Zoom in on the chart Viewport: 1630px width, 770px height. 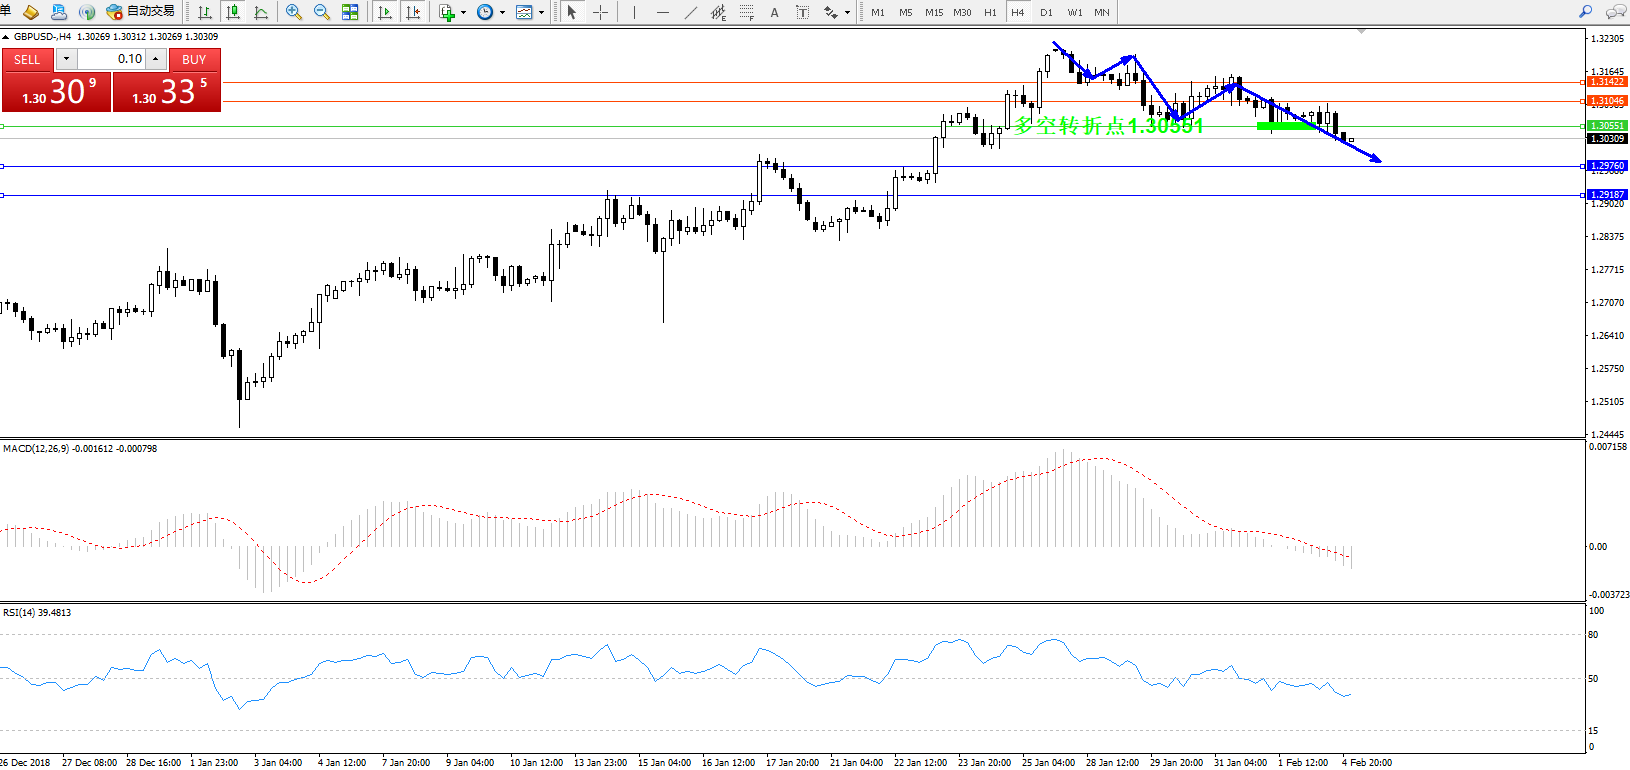(293, 12)
